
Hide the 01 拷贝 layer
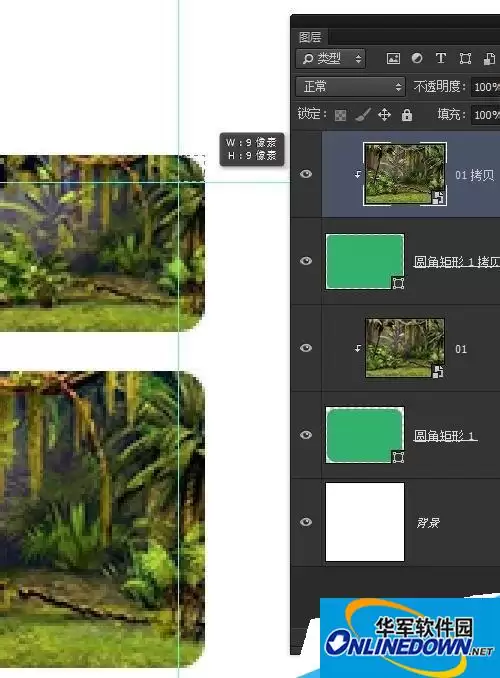point(306,174)
